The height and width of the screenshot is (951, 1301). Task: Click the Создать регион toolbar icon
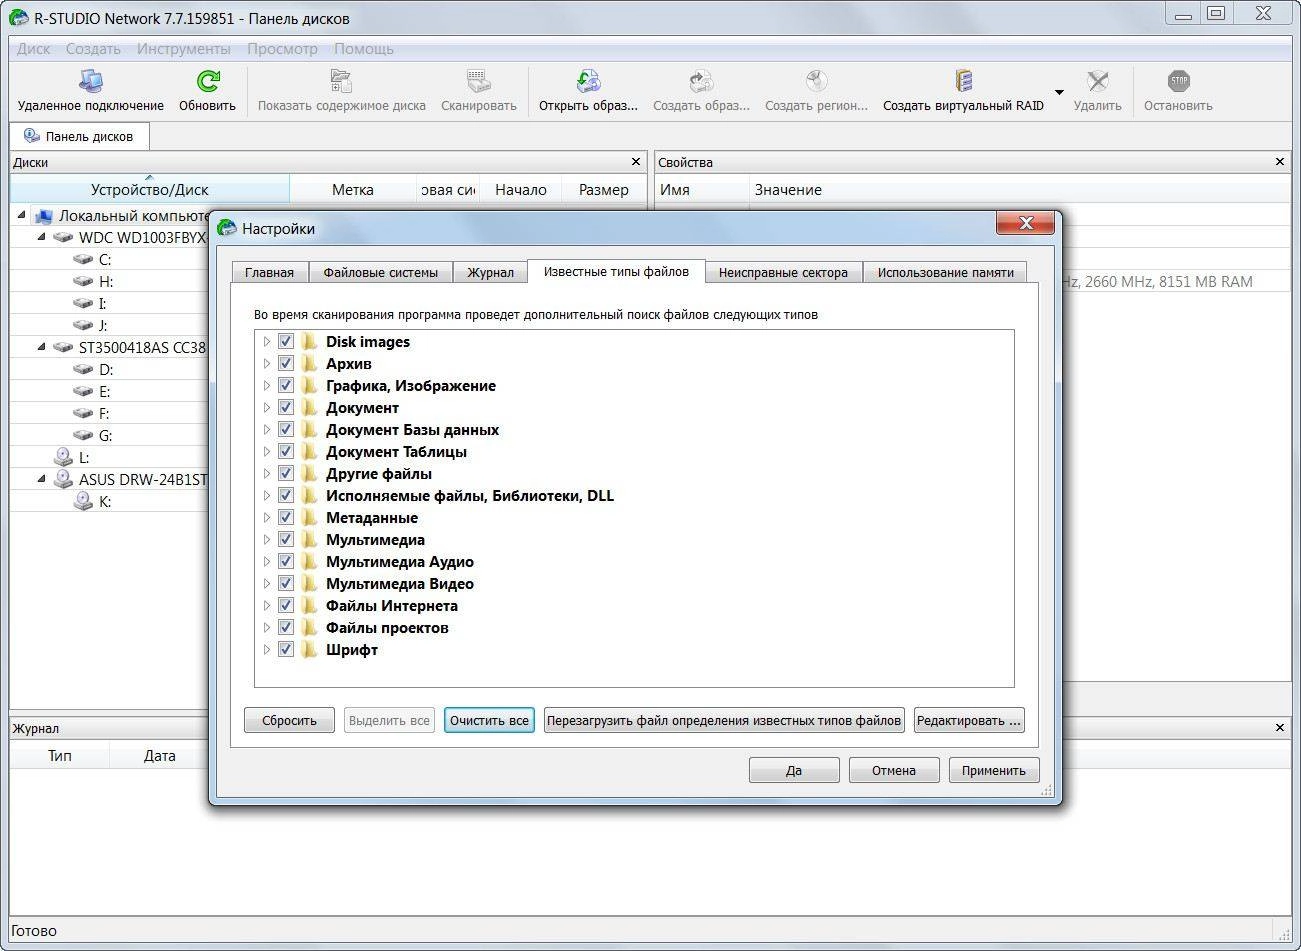click(816, 81)
